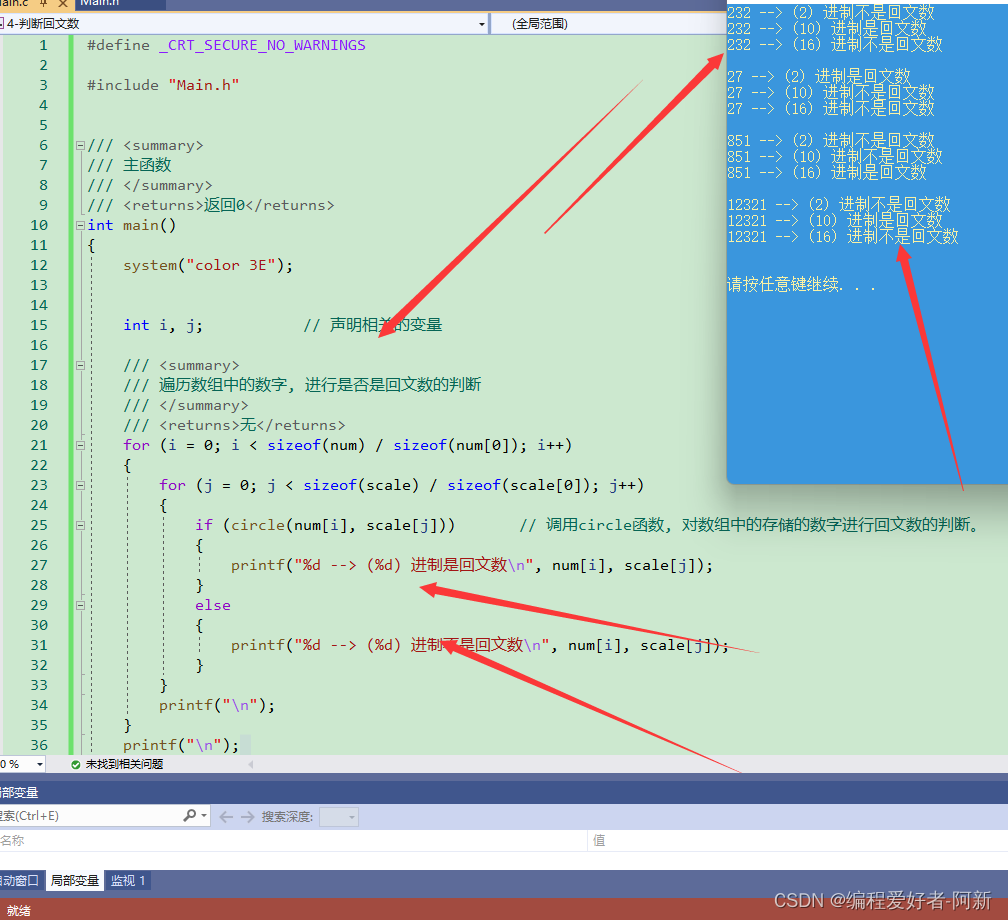Click line number 36 in the gutter

[39, 744]
